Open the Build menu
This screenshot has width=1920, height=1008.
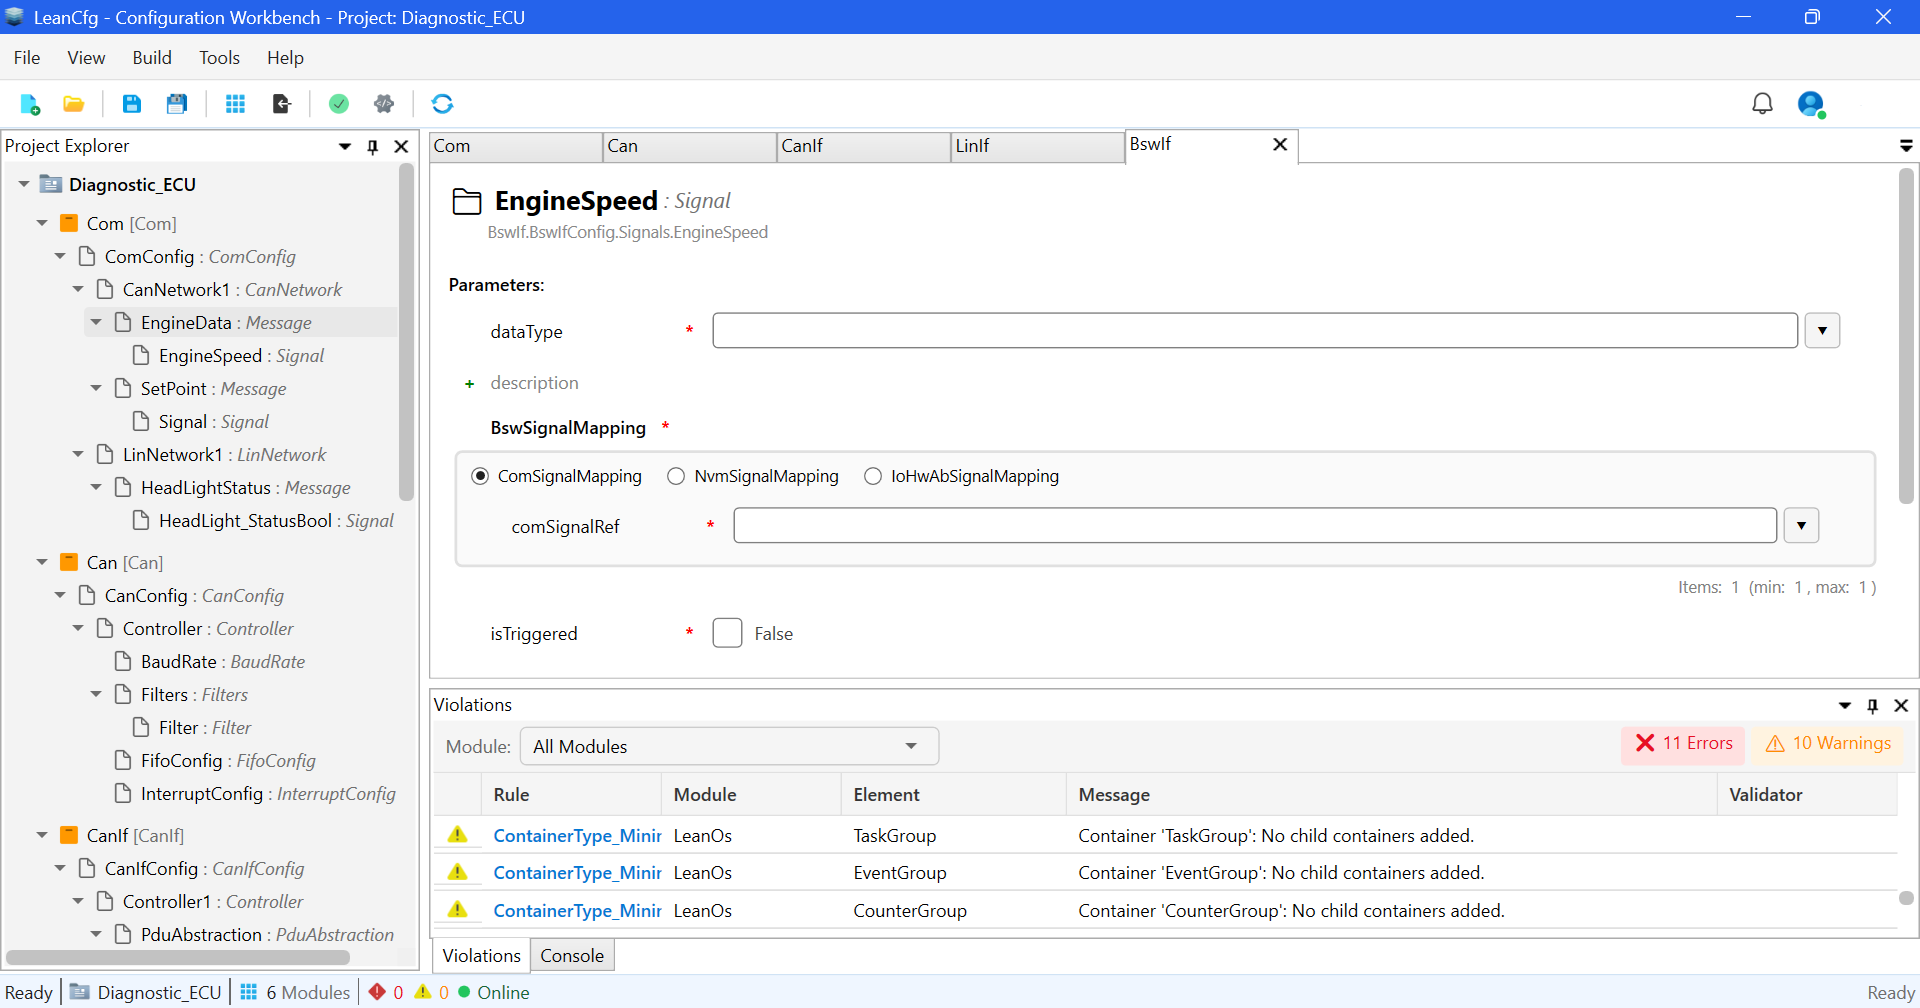[x=152, y=58]
